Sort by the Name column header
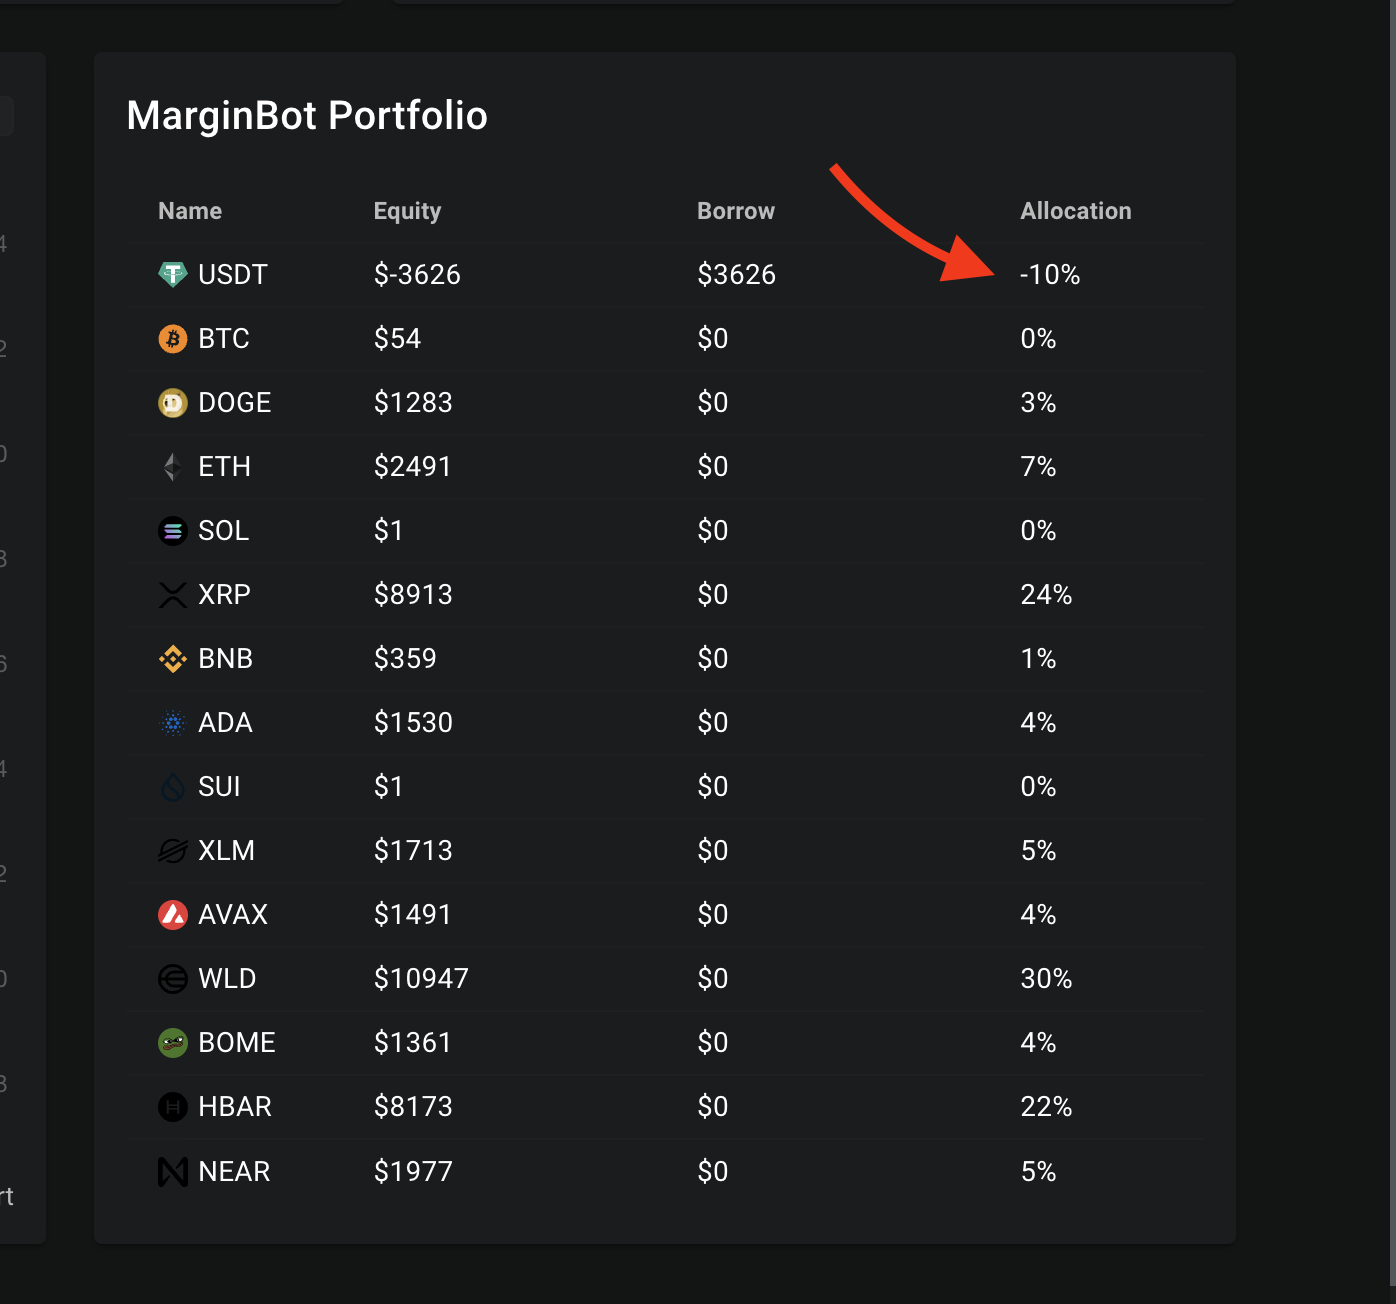 pos(190,211)
